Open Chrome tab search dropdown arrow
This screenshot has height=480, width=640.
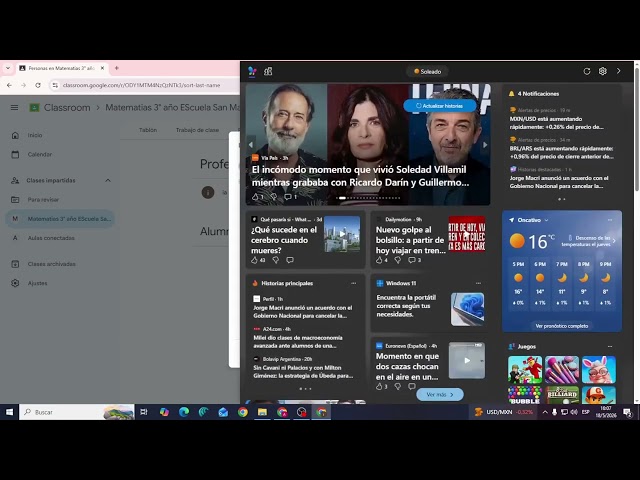tap(8, 68)
